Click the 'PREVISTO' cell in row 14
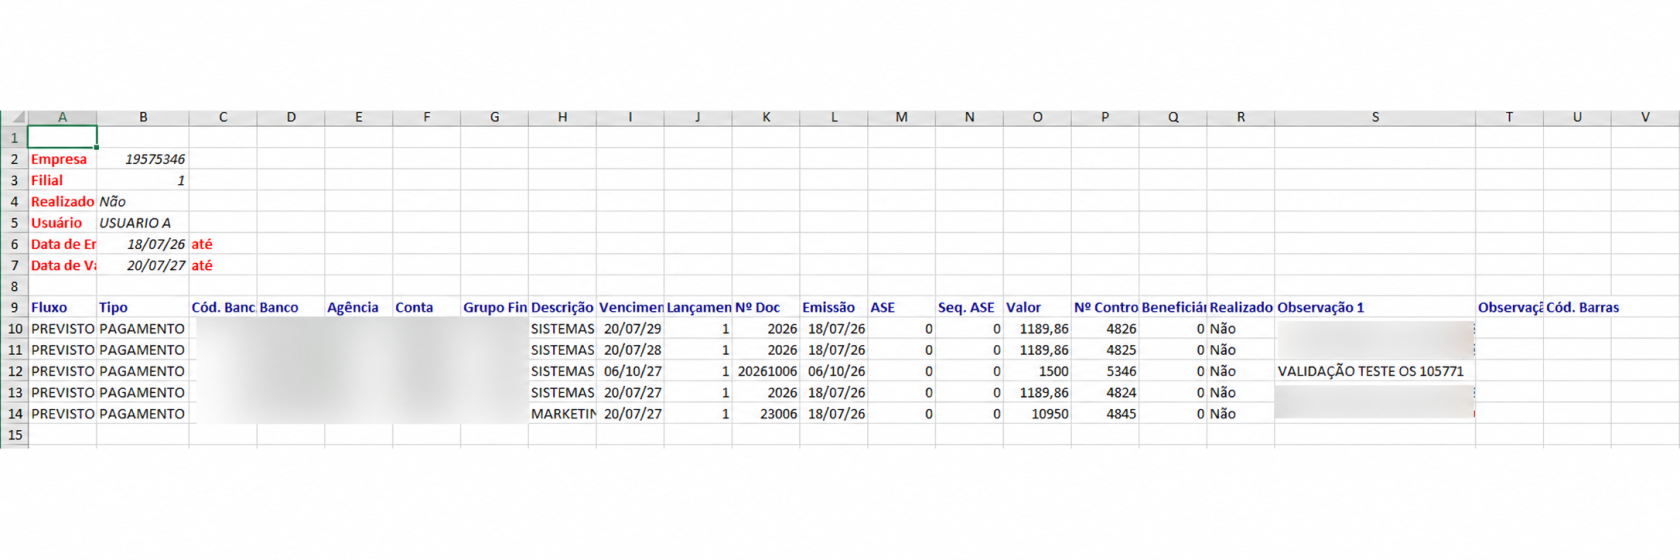 click(x=62, y=413)
